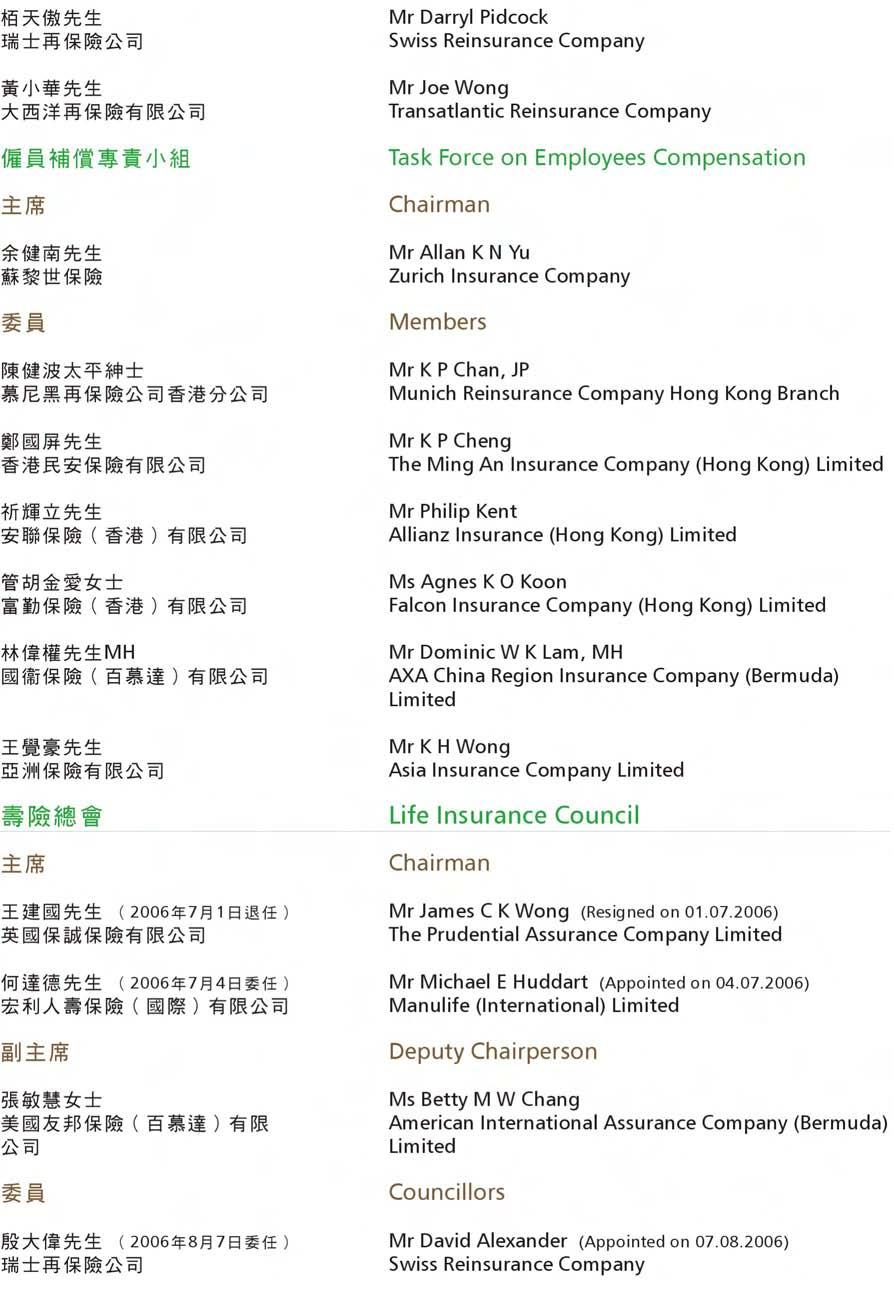Select the text Transatlantic Reinsurance Company
The image size is (894, 1312).
pos(550,111)
